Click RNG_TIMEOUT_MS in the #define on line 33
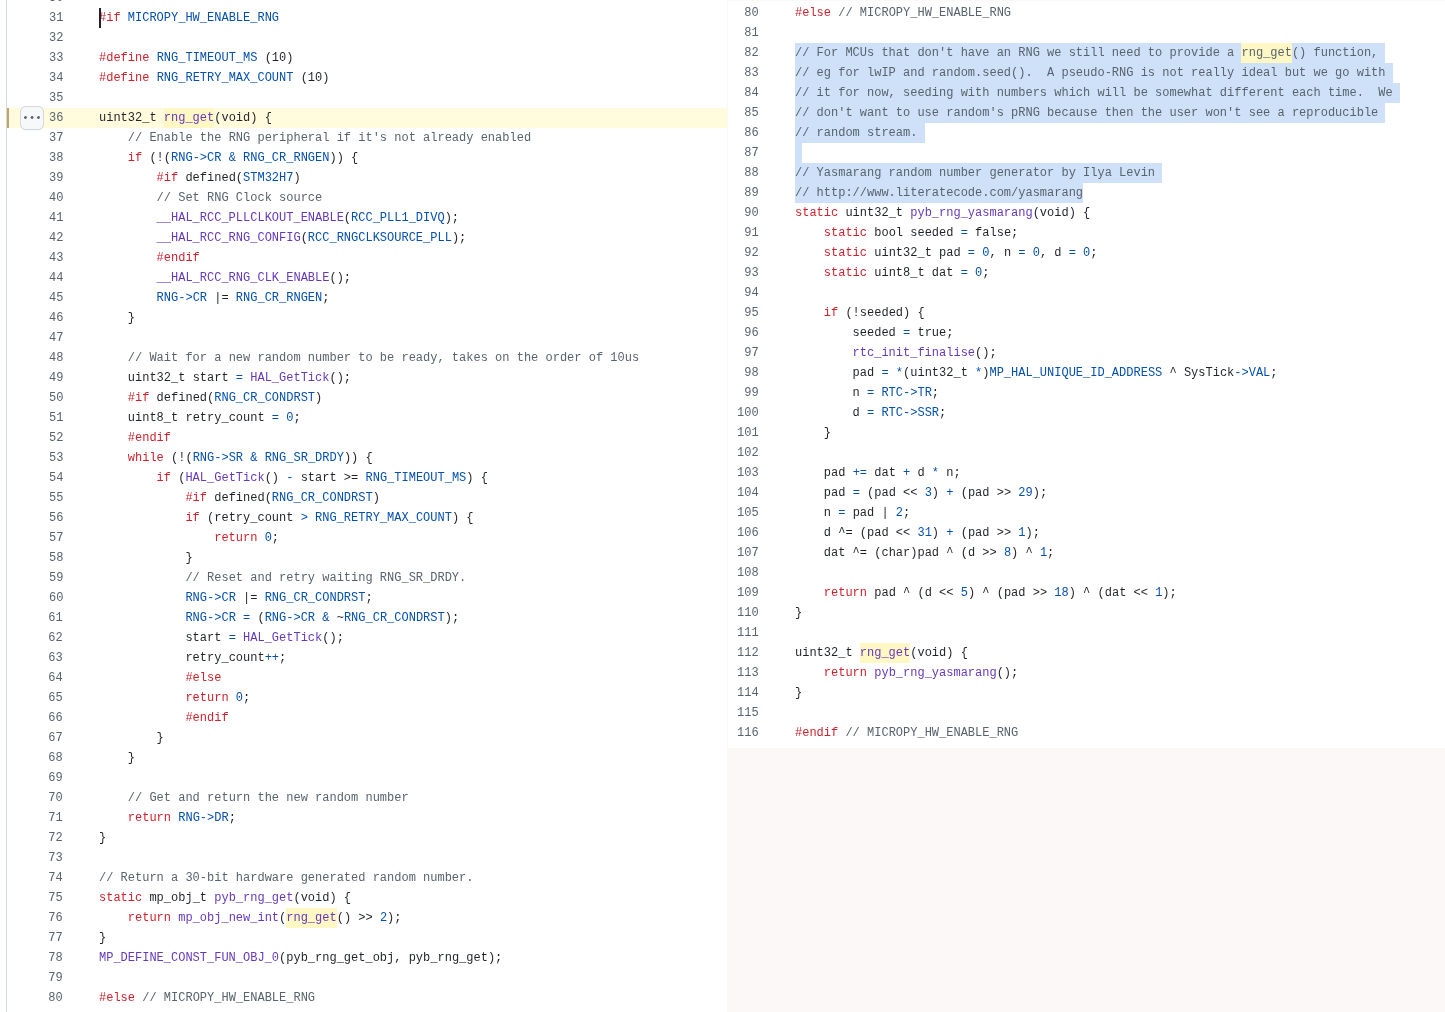Viewport: 1445px width, 1012px height. pyautogui.click(x=207, y=57)
